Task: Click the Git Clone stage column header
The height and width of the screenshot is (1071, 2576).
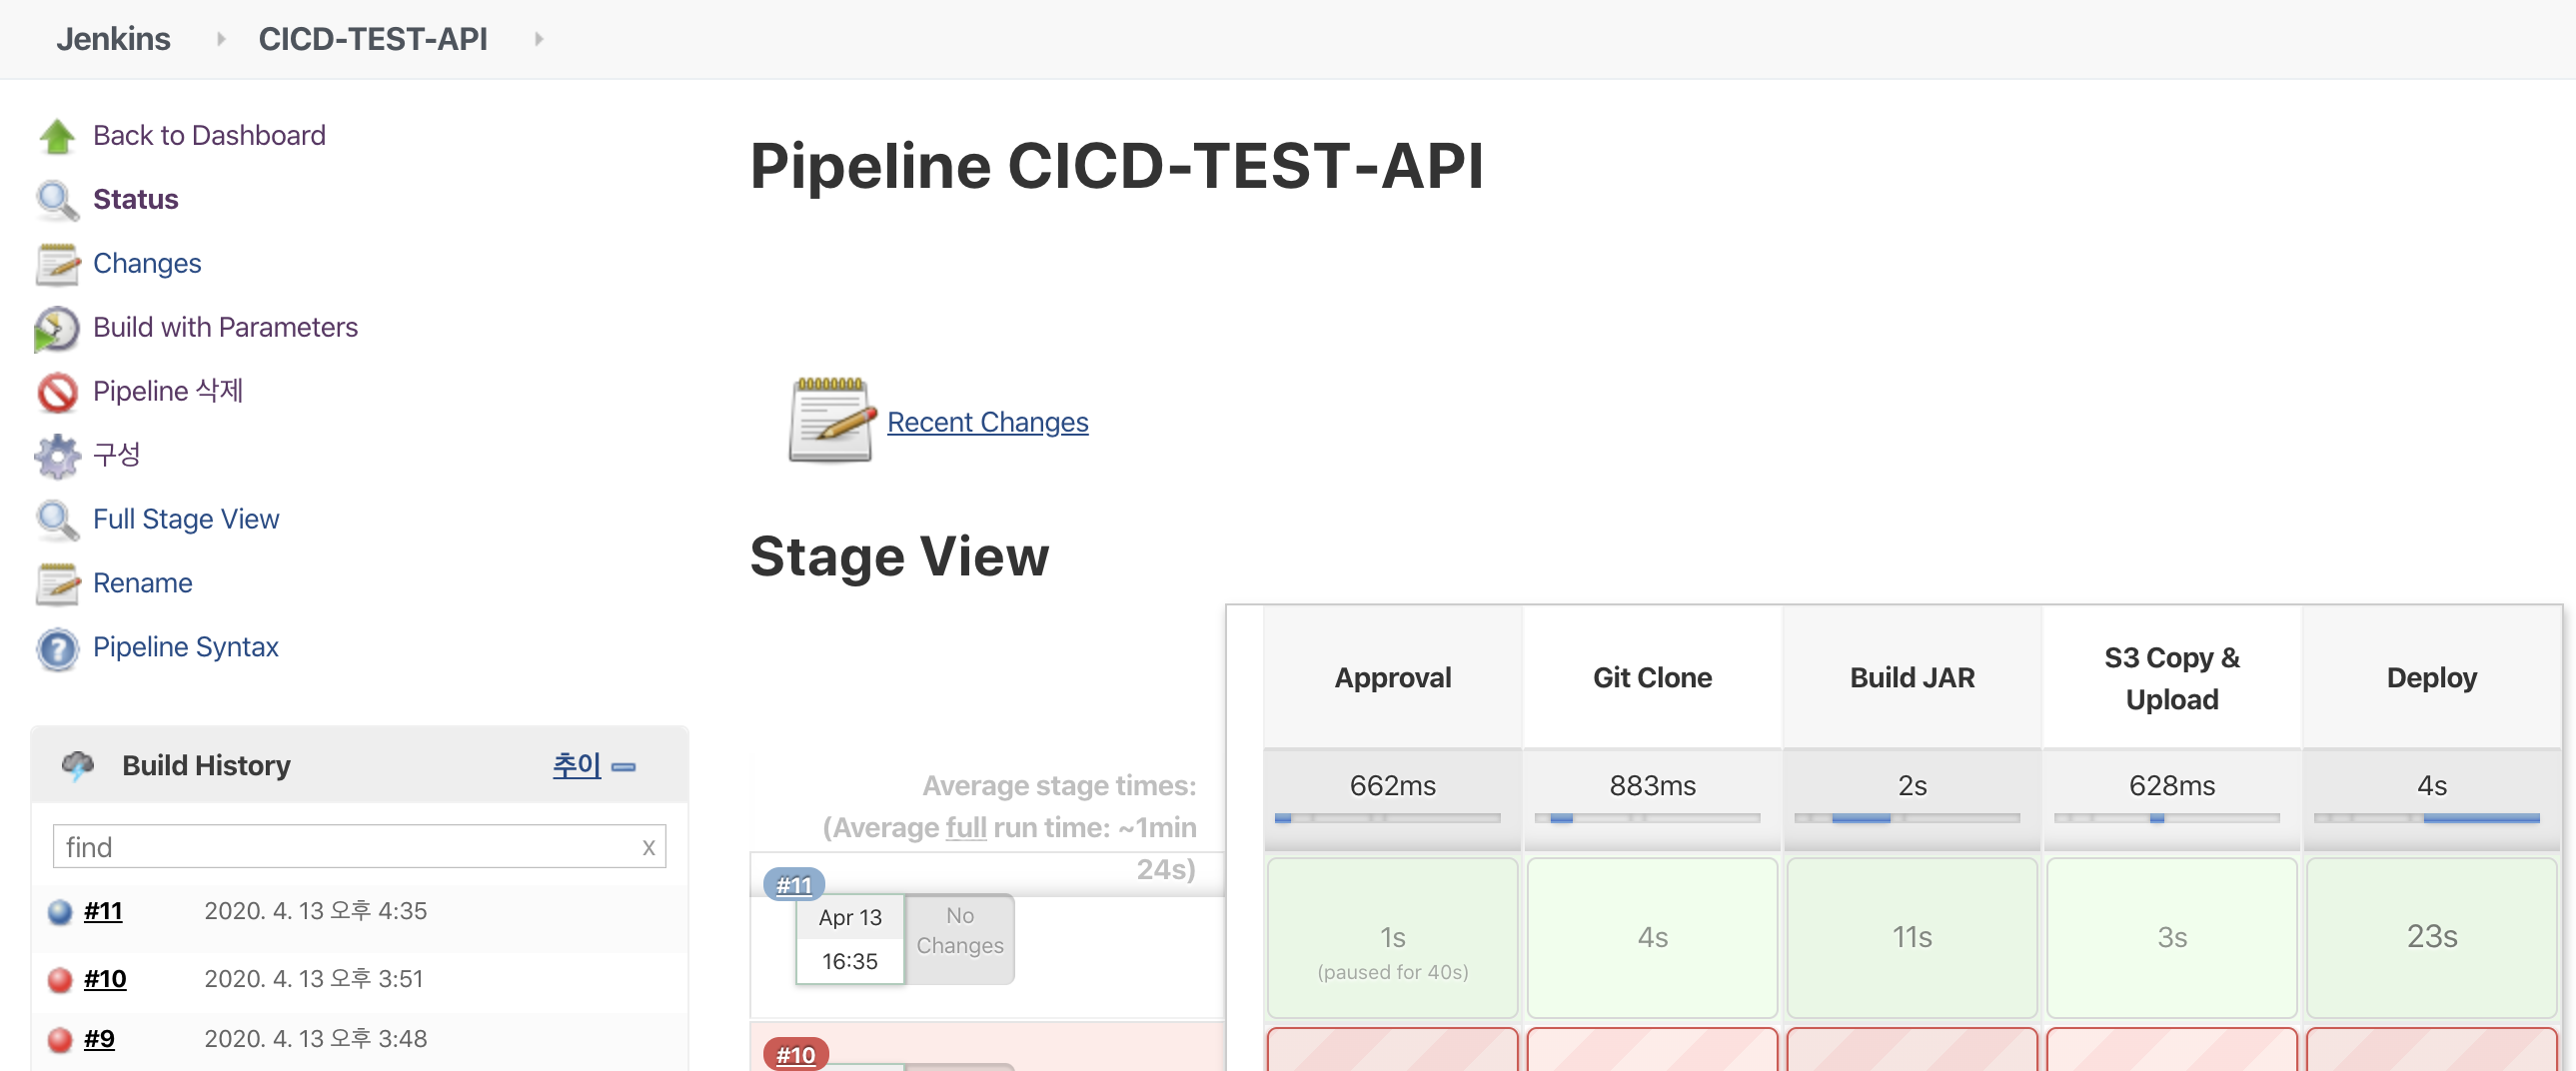Action: click(1652, 678)
